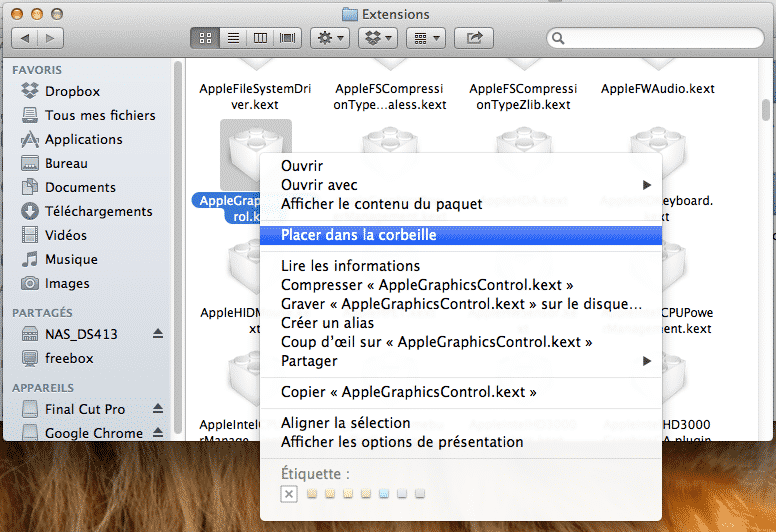Image resolution: width=776 pixels, height=532 pixels.
Task: Choose Ouvrir in the context menu
Action: point(461,166)
